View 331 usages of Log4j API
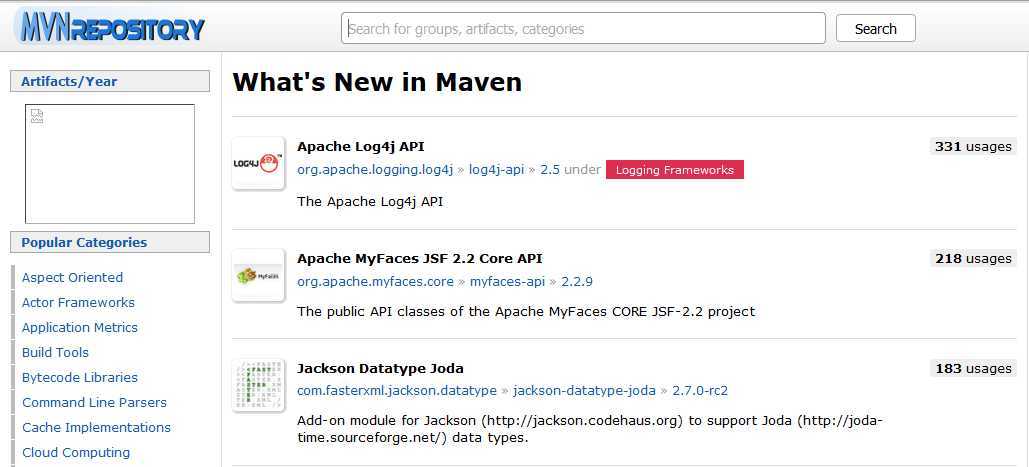This screenshot has height=467, width=1029. pyautogui.click(x=973, y=146)
